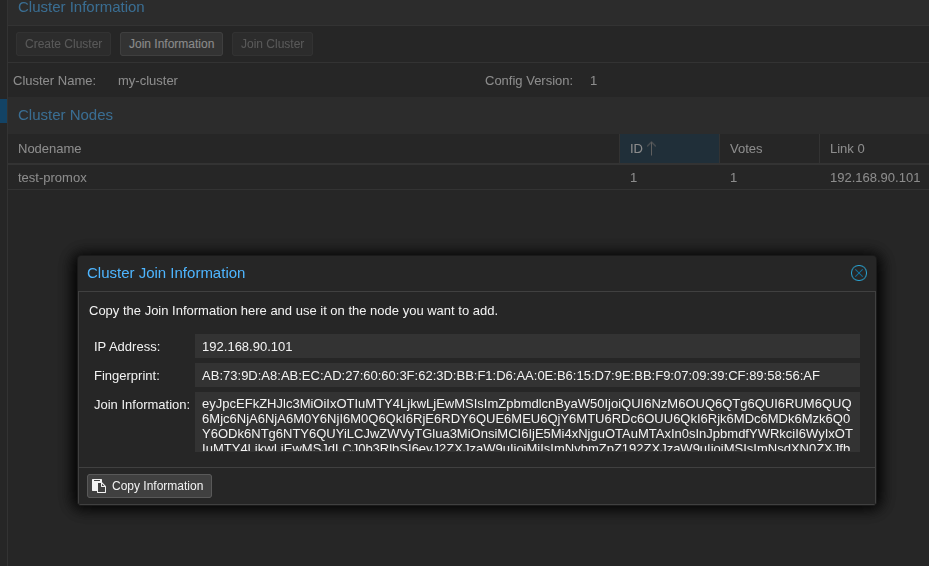Viewport: 929px width, 566px height.
Task: Focus the IP Address field
Action: [526, 346]
